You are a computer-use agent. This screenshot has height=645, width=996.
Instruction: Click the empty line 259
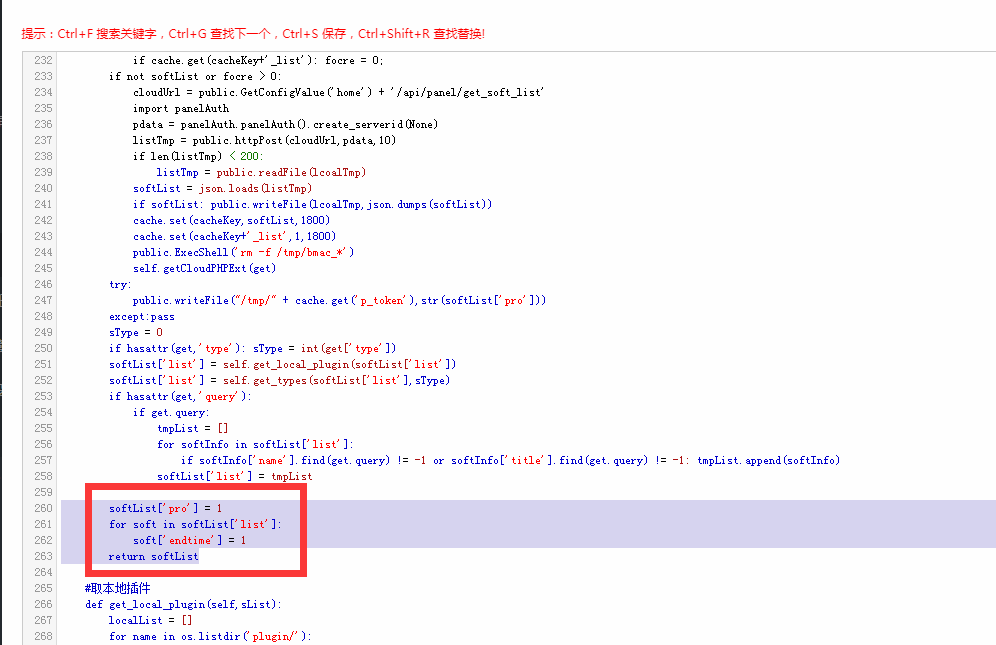pyautogui.click(x=300, y=492)
